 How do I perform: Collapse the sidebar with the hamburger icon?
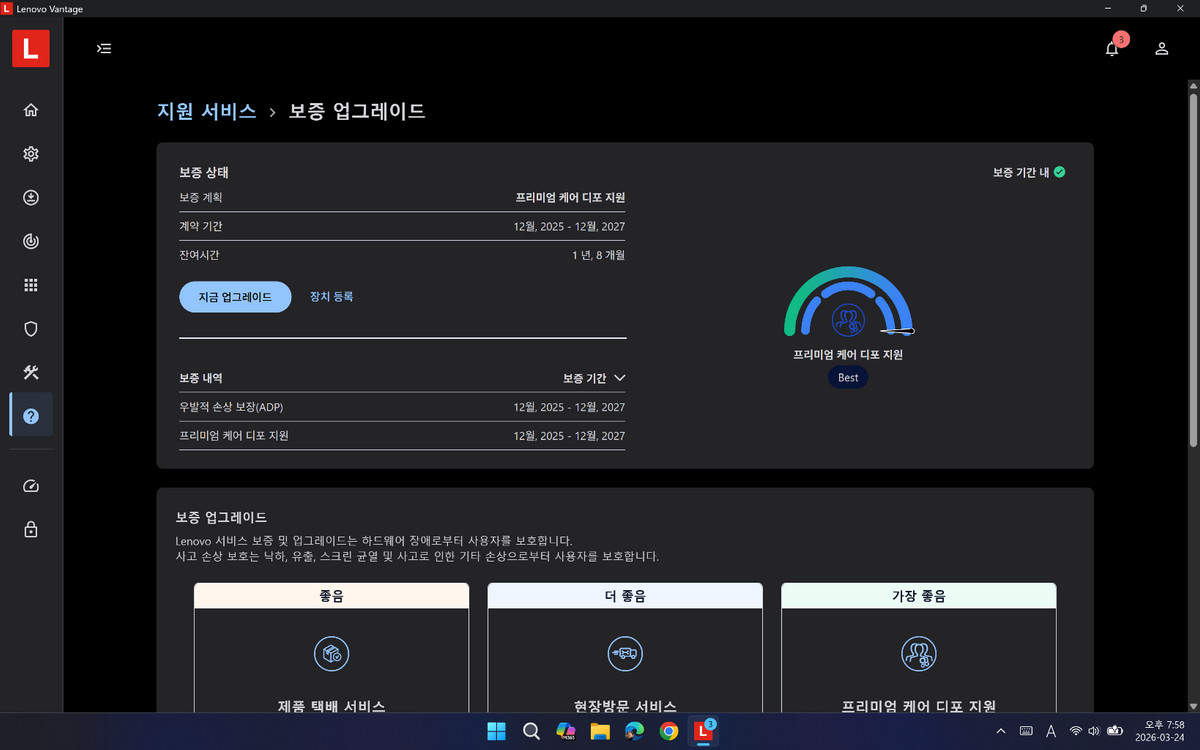[103, 47]
